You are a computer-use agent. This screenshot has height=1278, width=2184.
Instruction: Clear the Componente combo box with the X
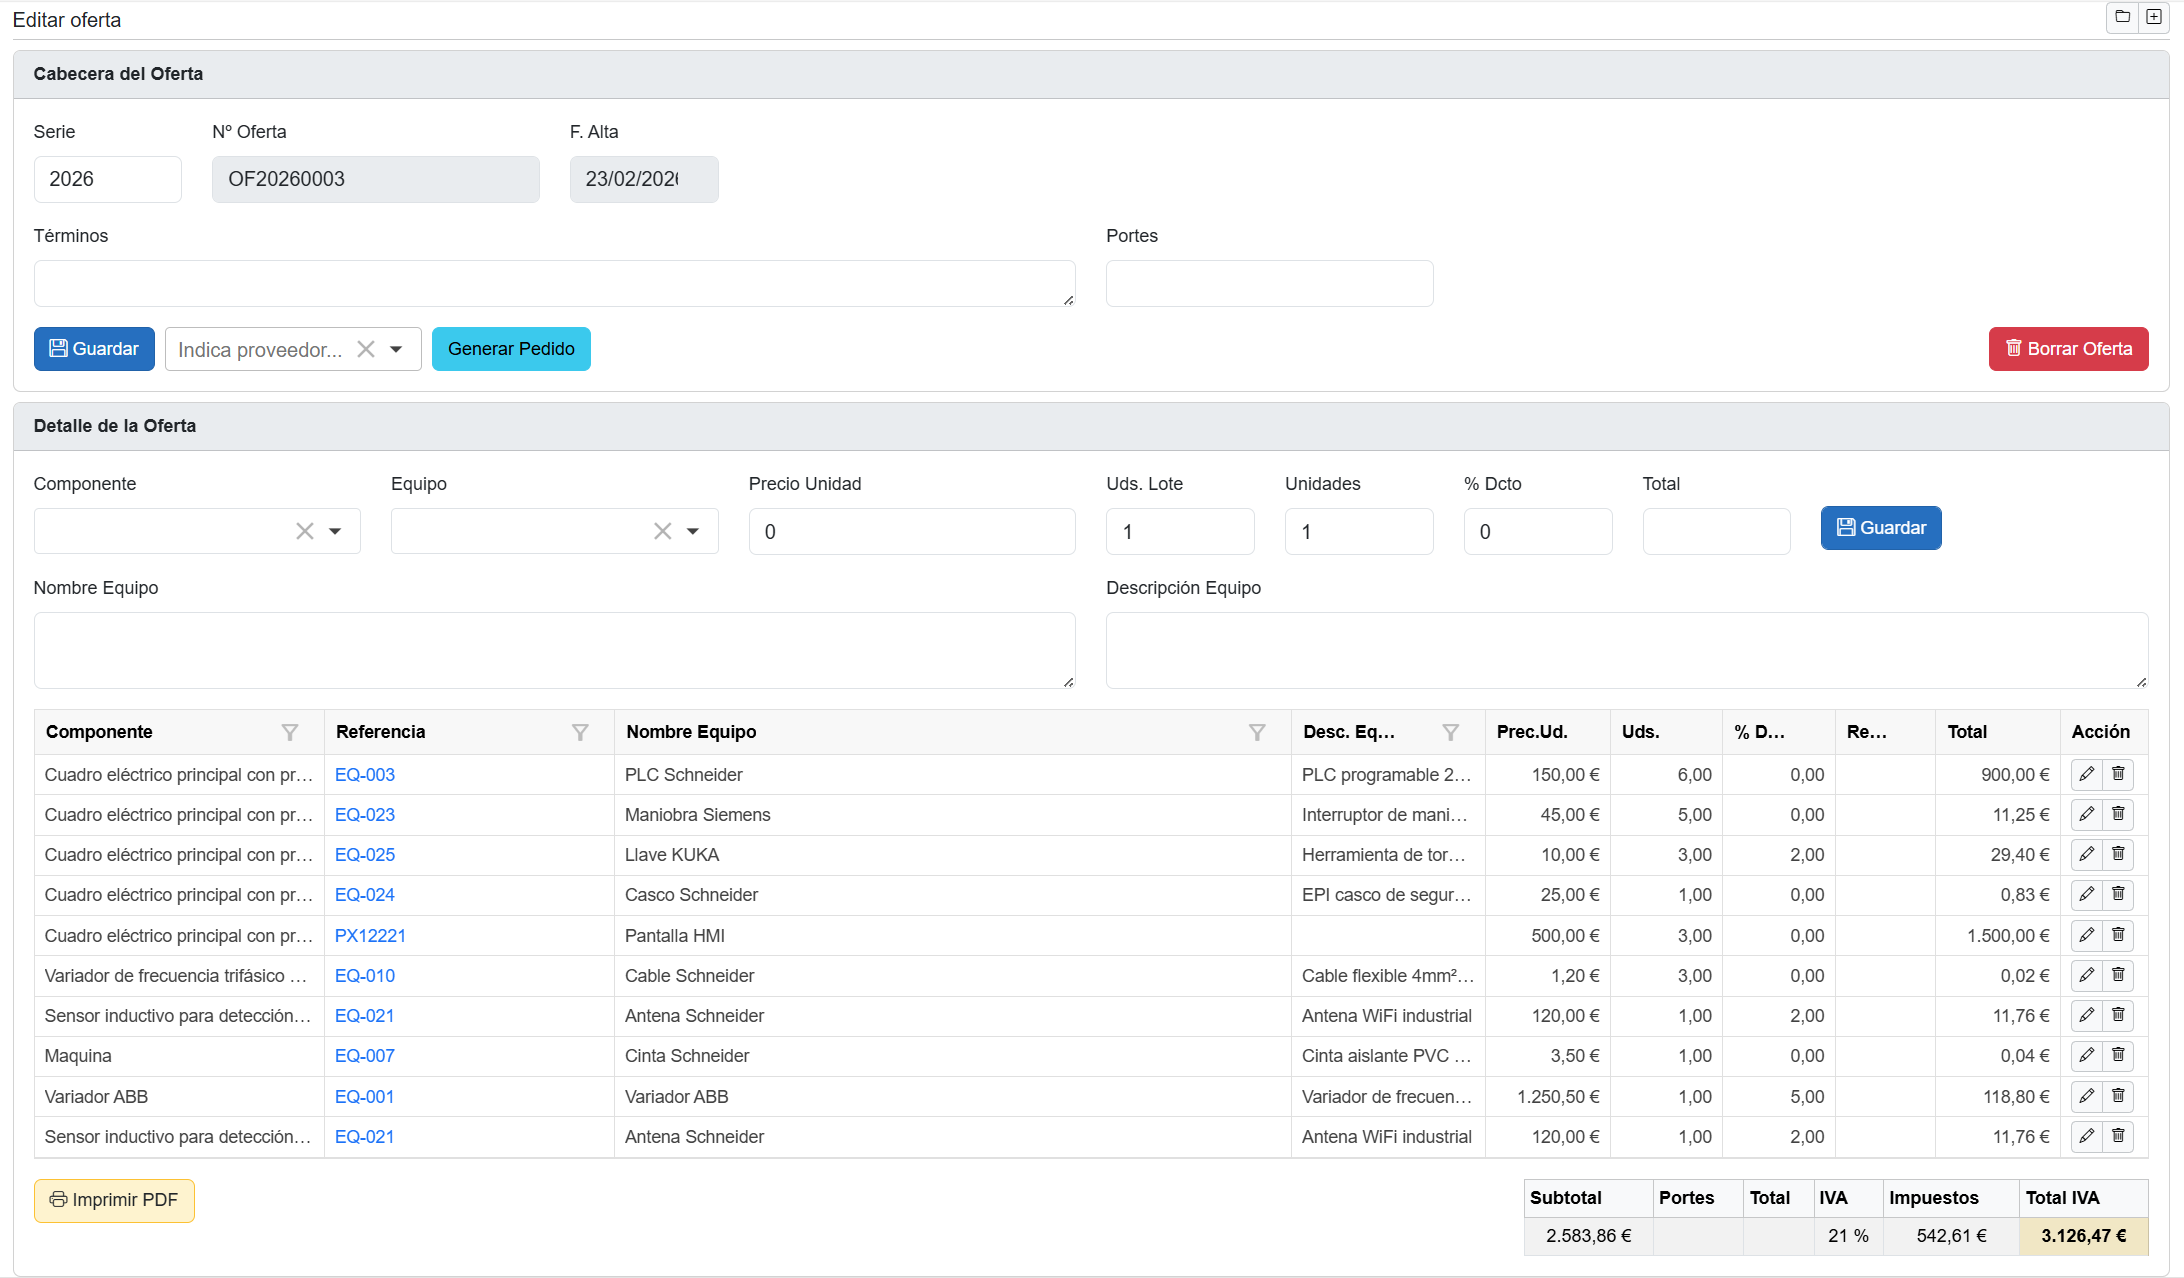click(x=305, y=531)
